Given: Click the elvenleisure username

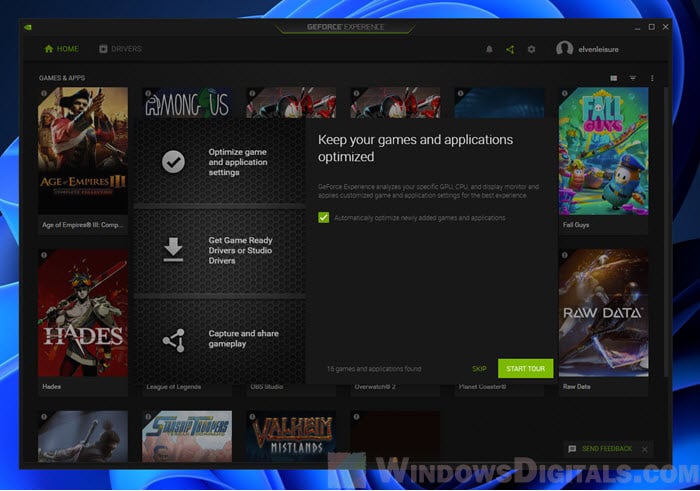Looking at the screenshot, I should click(x=598, y=50).
